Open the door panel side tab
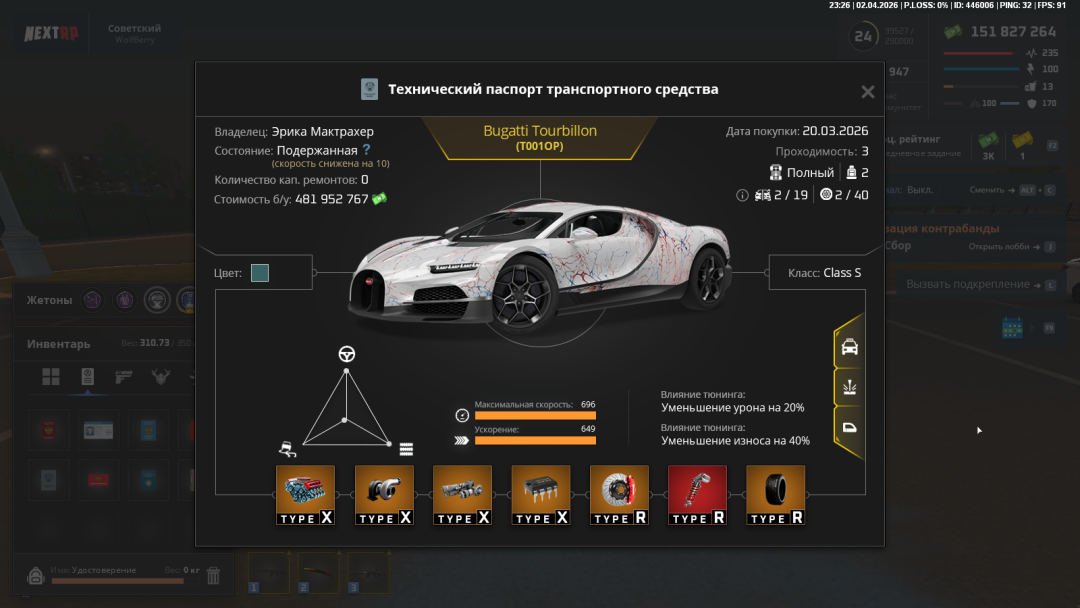This screenshot has height=608, width=1080. pyautogui.click(x=848, y=426)
